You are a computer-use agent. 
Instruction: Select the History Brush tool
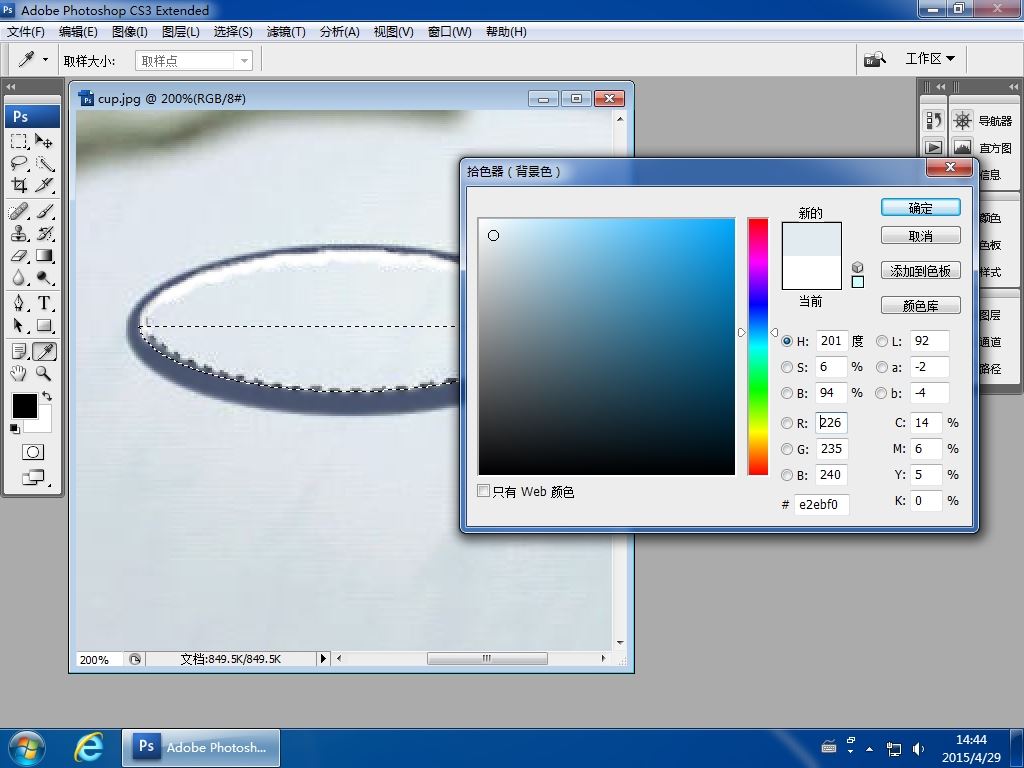(44, 233)
